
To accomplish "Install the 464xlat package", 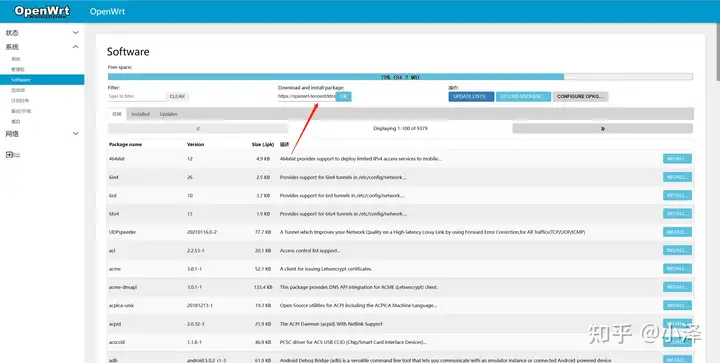I will [677, 159].
